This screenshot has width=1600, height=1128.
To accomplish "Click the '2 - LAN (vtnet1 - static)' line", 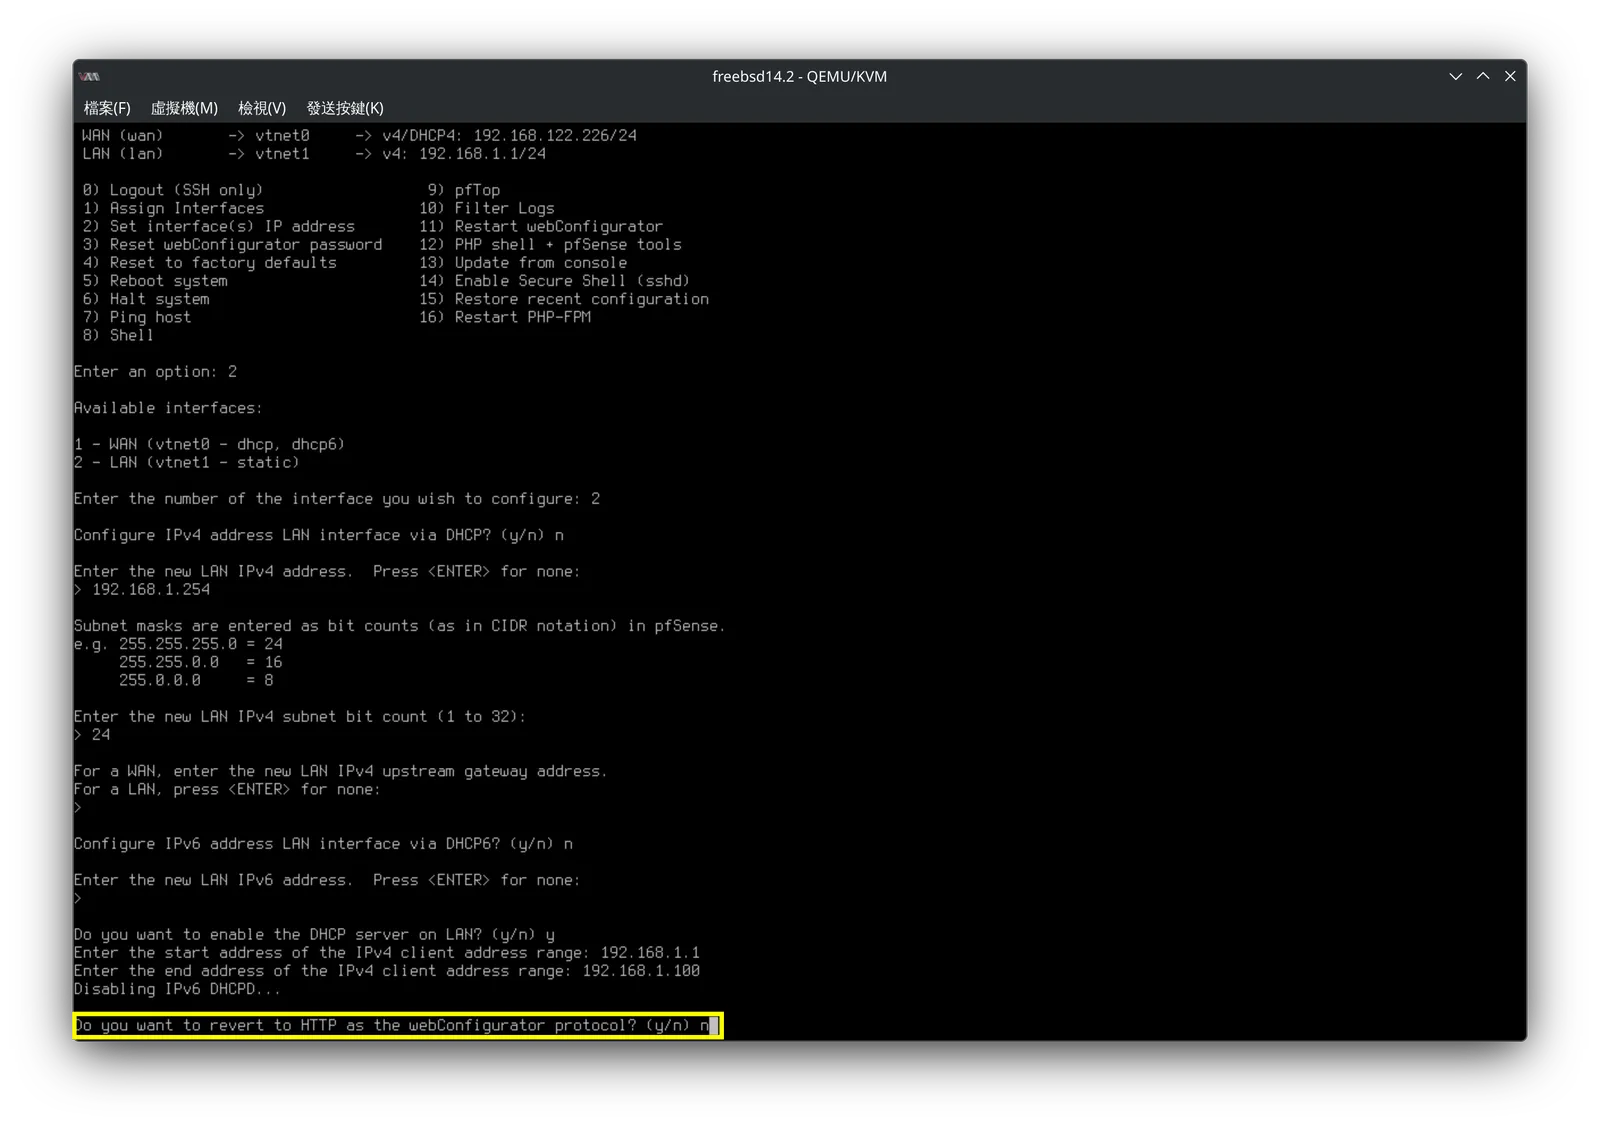I will click(x=186, y=462).
